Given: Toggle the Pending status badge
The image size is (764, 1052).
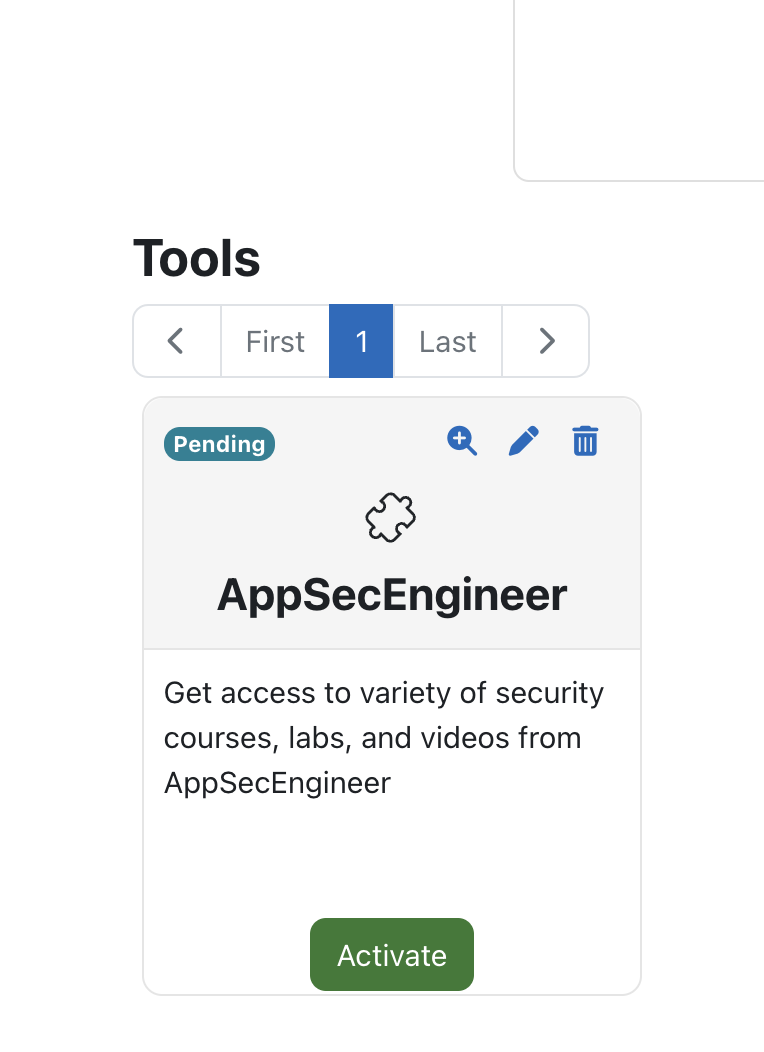Looking at the screenshot, I should [219, 444].
